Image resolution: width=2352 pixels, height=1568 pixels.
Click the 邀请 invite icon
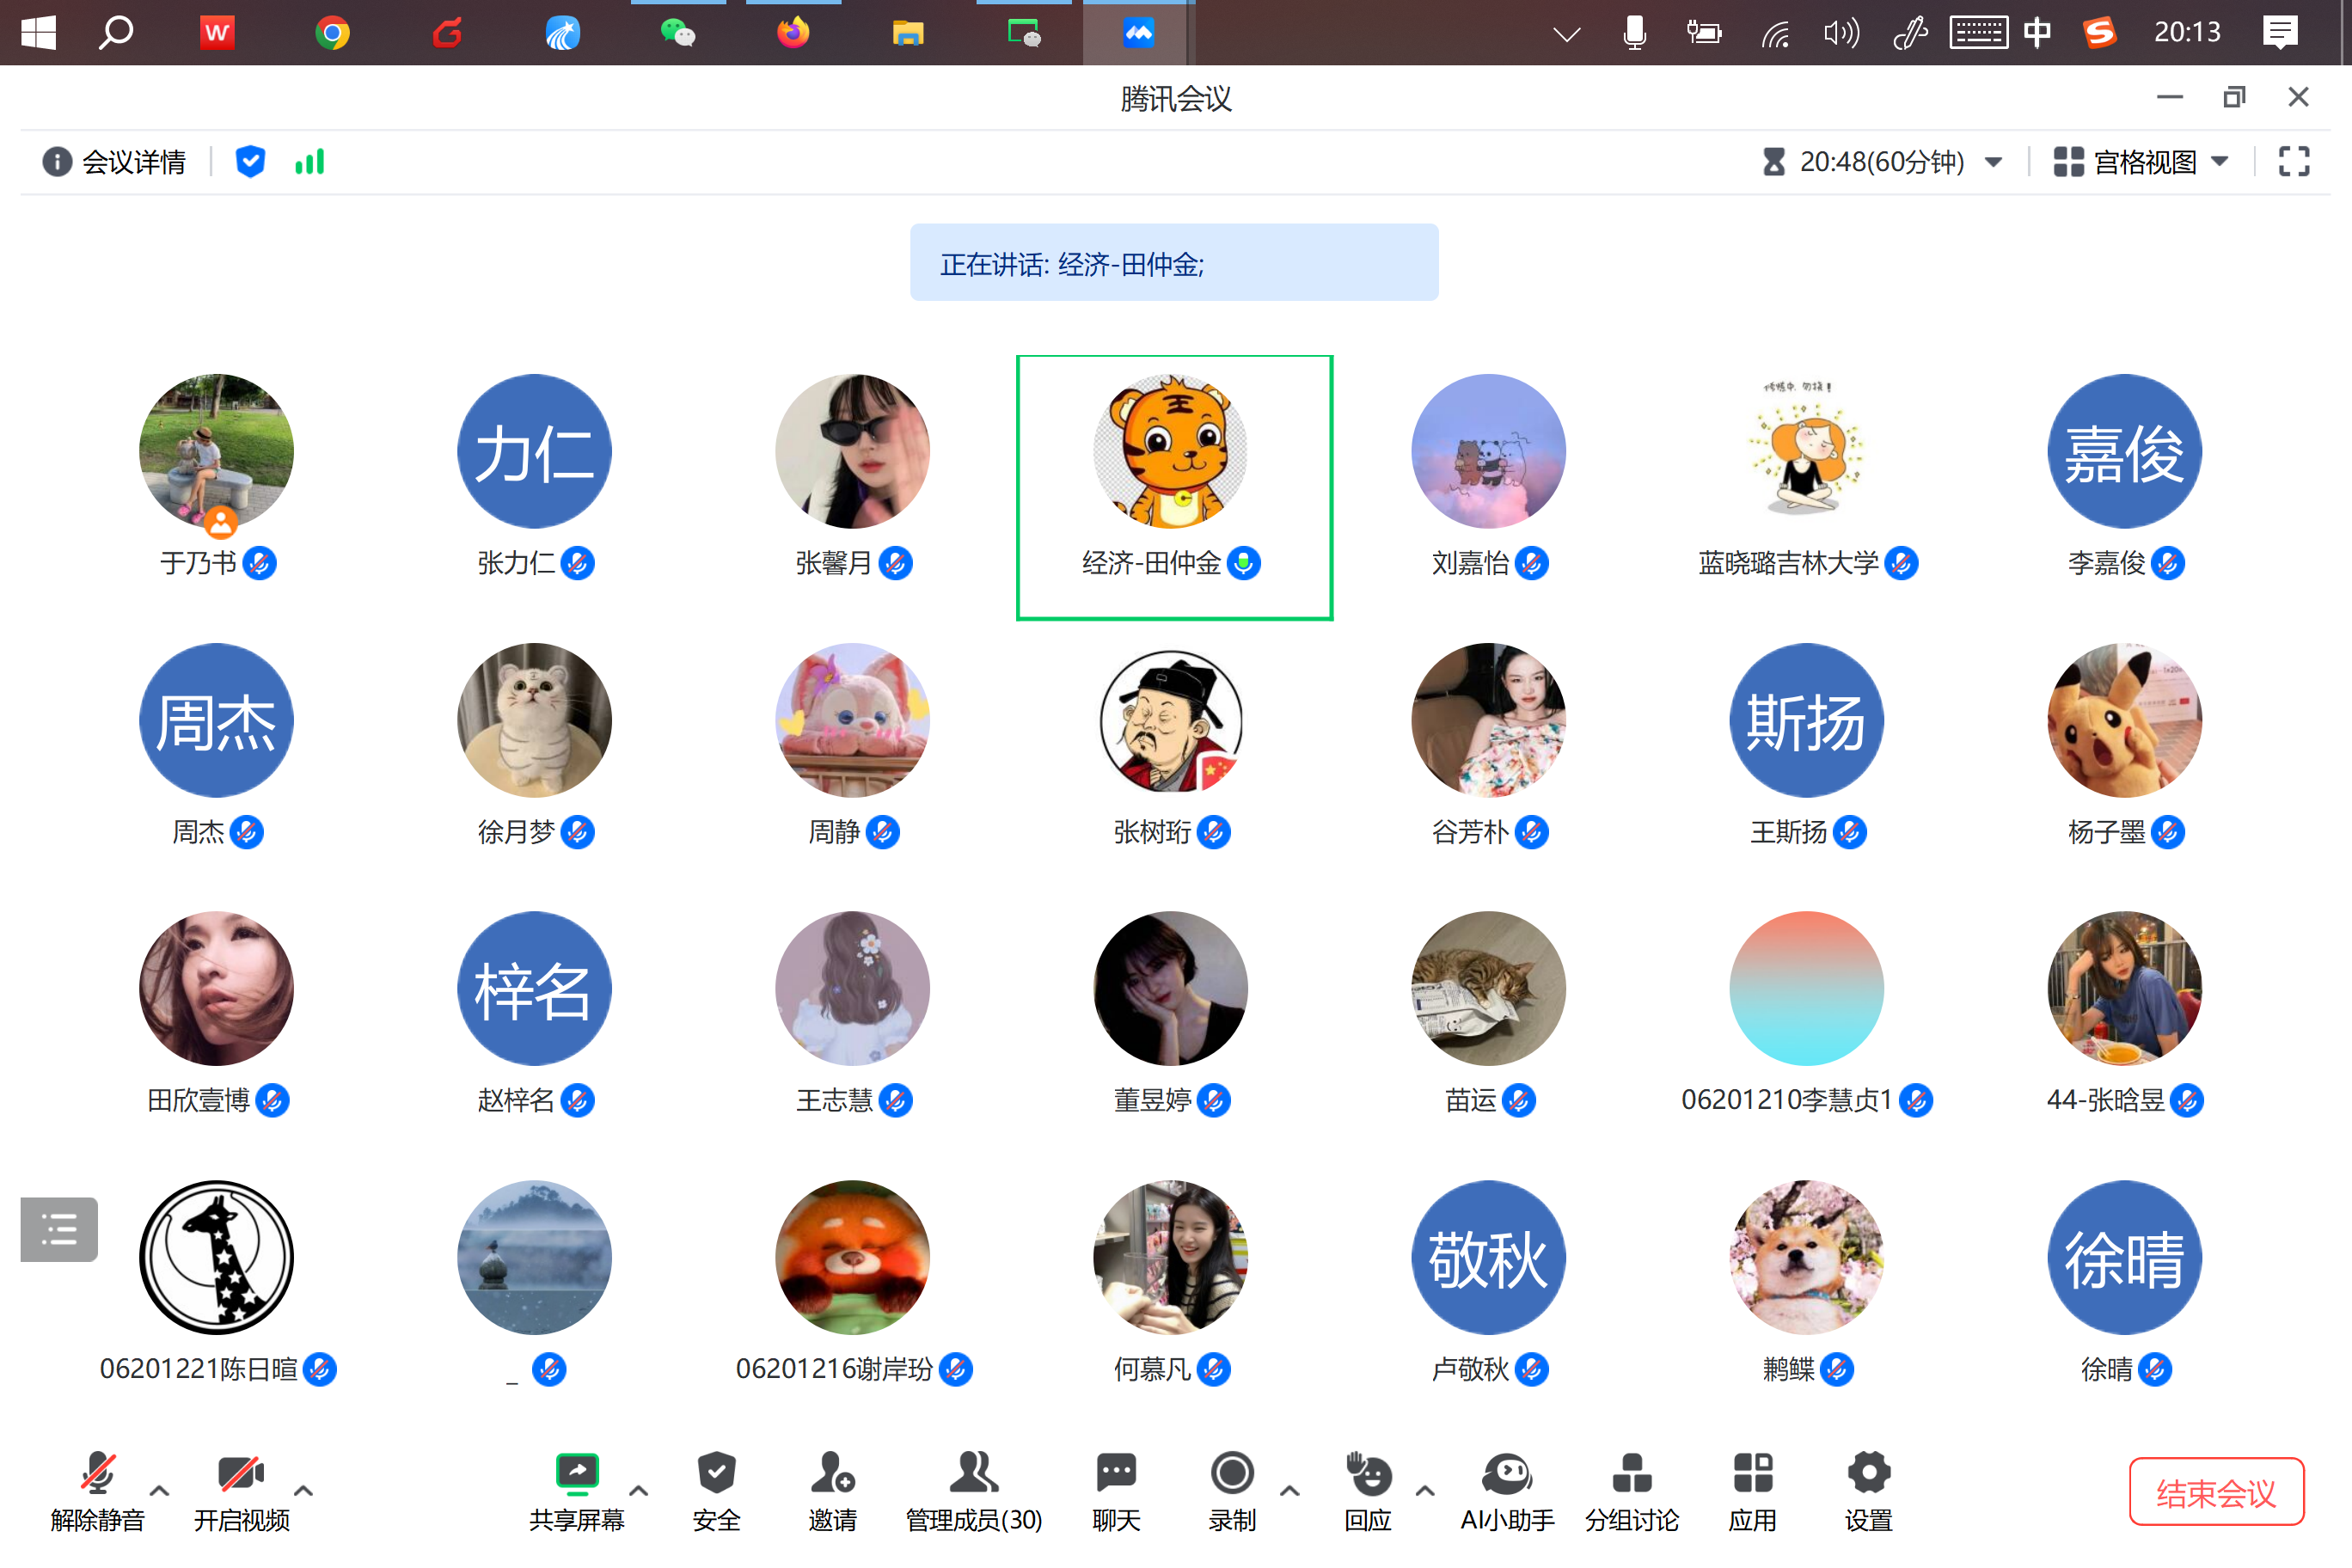(832, 1472)
